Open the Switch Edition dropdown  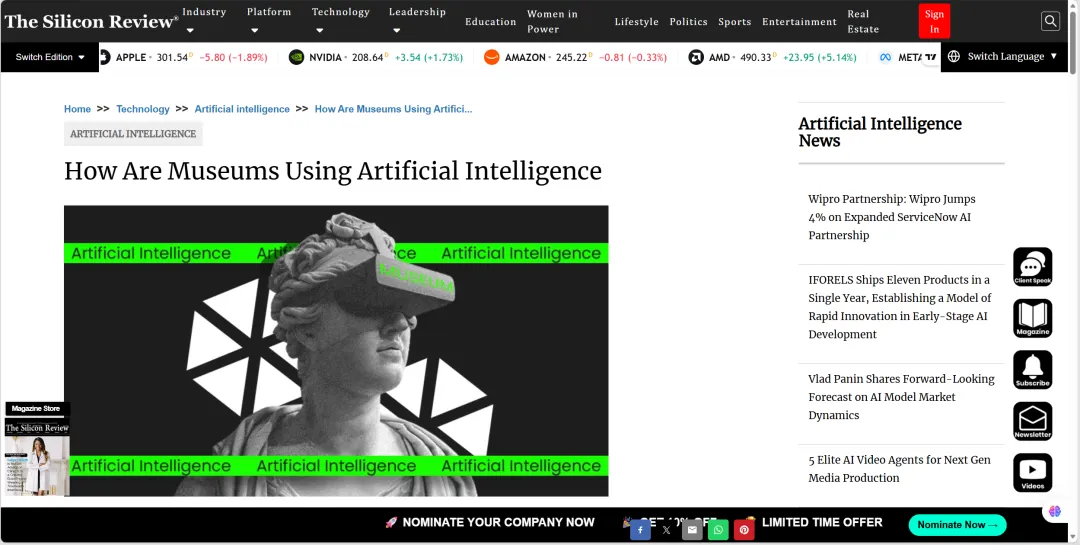[50, 57]
